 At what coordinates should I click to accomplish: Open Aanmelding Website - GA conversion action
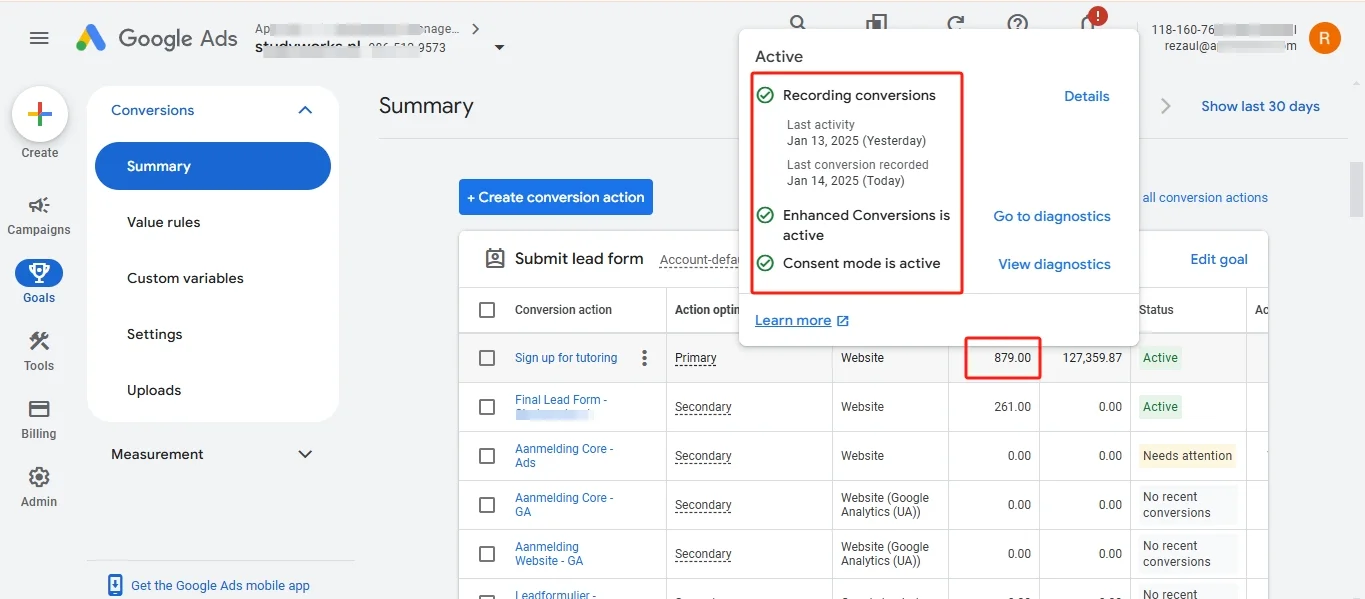[x=549, y=554]
